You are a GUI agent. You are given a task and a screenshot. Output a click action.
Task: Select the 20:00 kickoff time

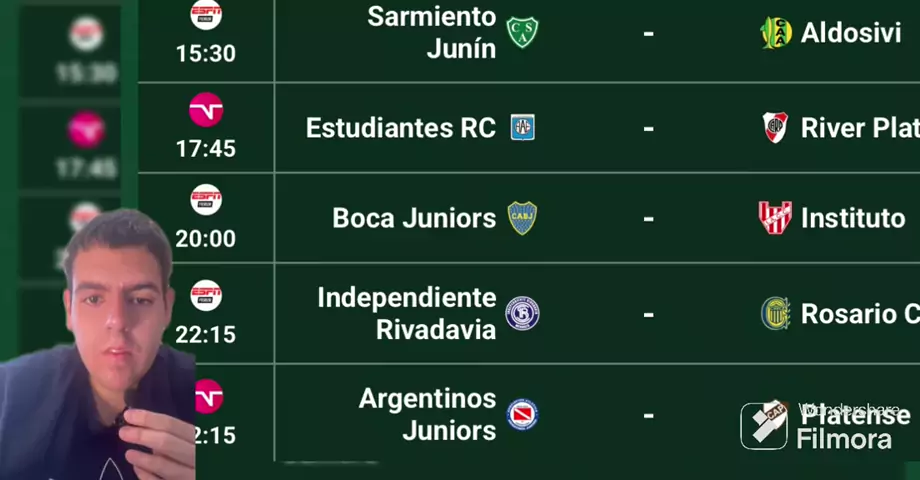pyautogui.click(x=206, y=239)
